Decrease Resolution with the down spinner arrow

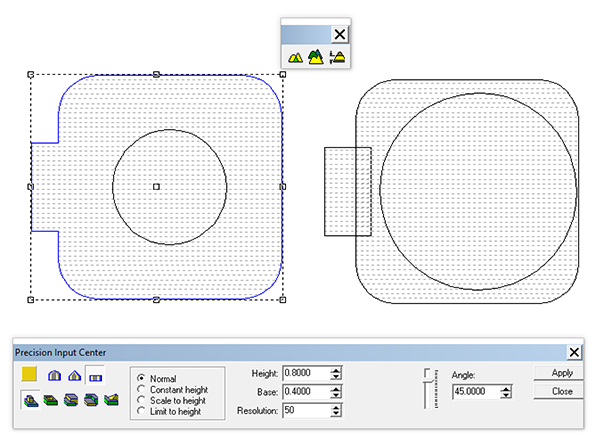click(336, 414)
